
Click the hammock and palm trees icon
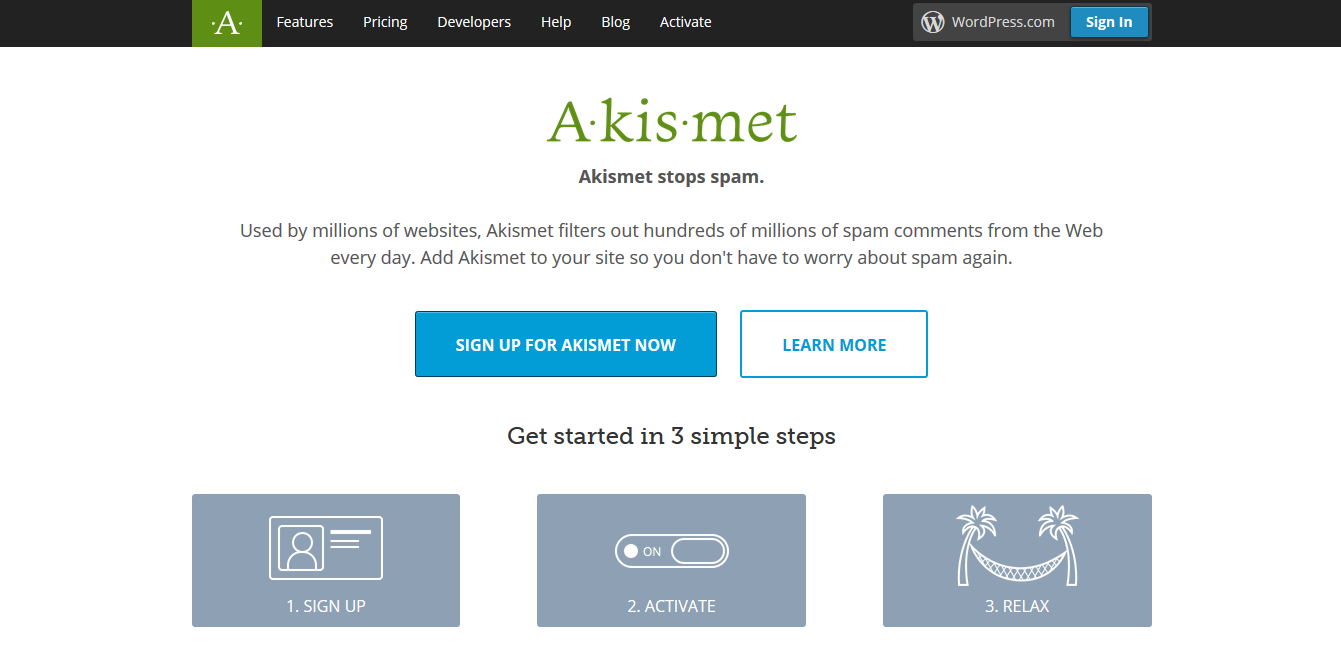point(1017,546)
